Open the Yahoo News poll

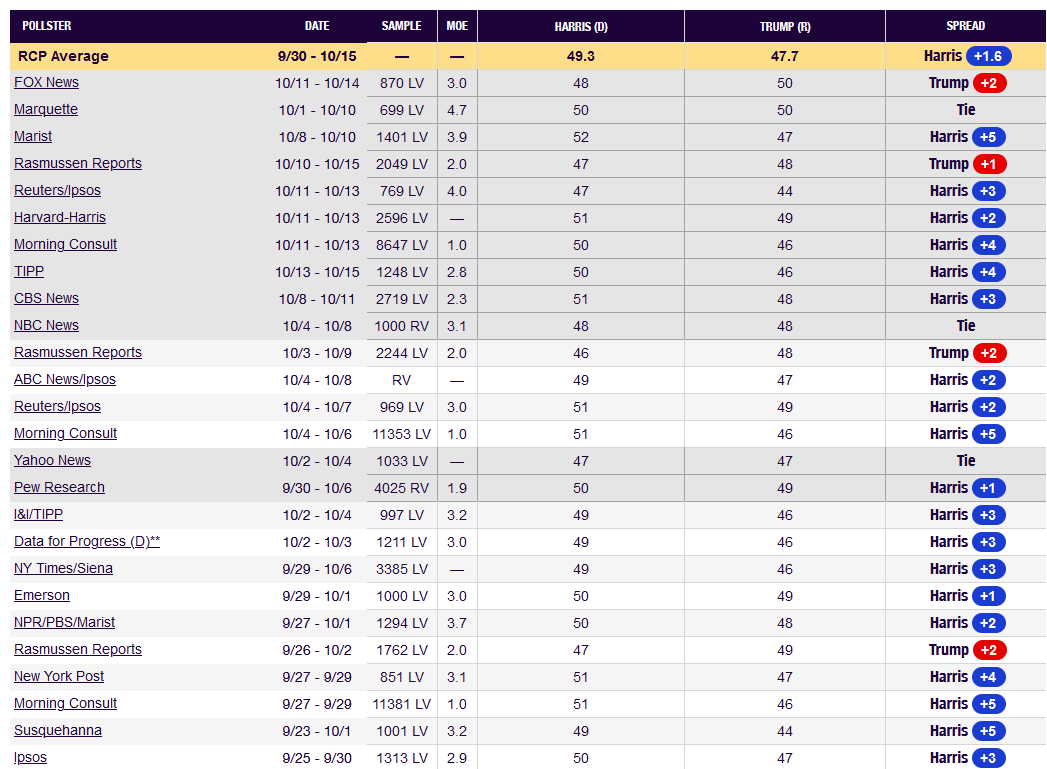52,461
